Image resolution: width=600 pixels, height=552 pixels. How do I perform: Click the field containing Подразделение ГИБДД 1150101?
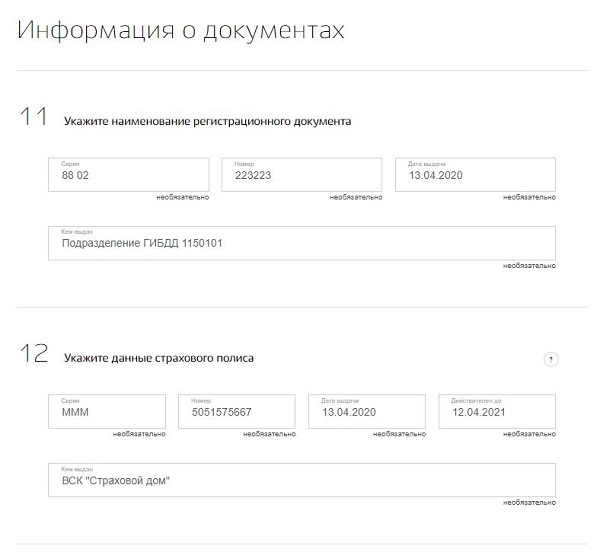(x=302, y=243)
